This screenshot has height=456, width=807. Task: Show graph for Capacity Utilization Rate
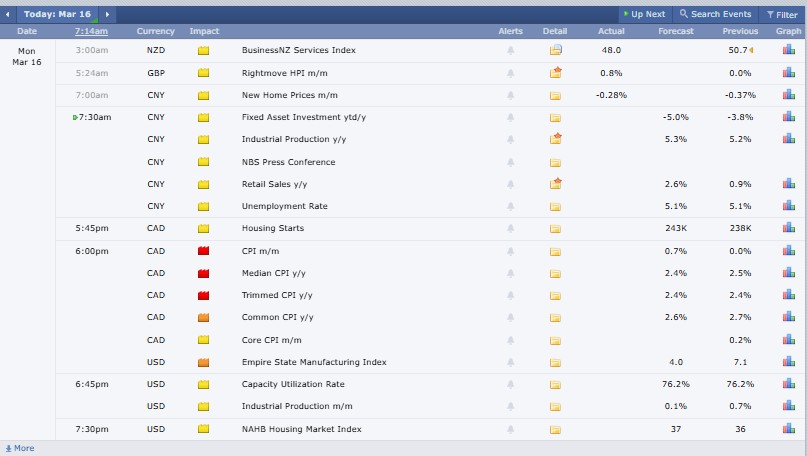coord(788,384)
